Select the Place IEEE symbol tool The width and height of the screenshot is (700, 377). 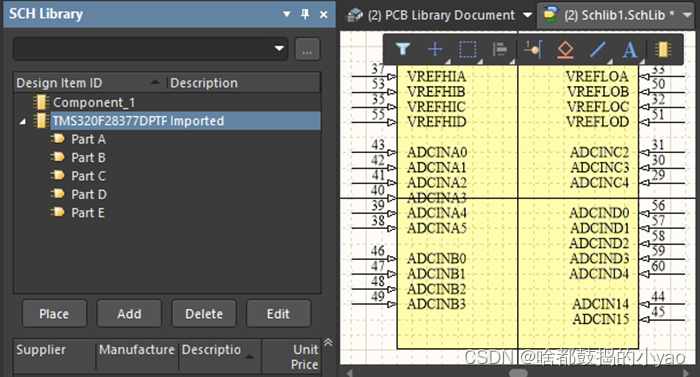[x=565, y=49]
